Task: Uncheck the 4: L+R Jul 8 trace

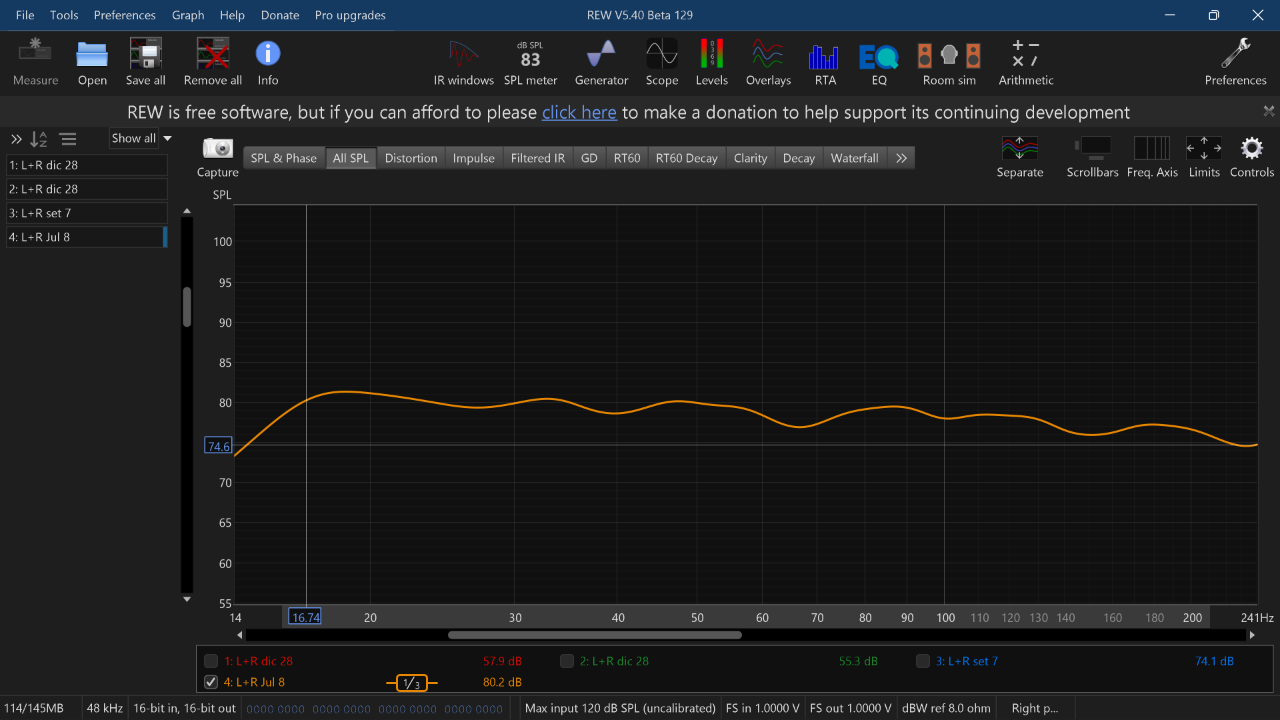Action: point(211,682)
